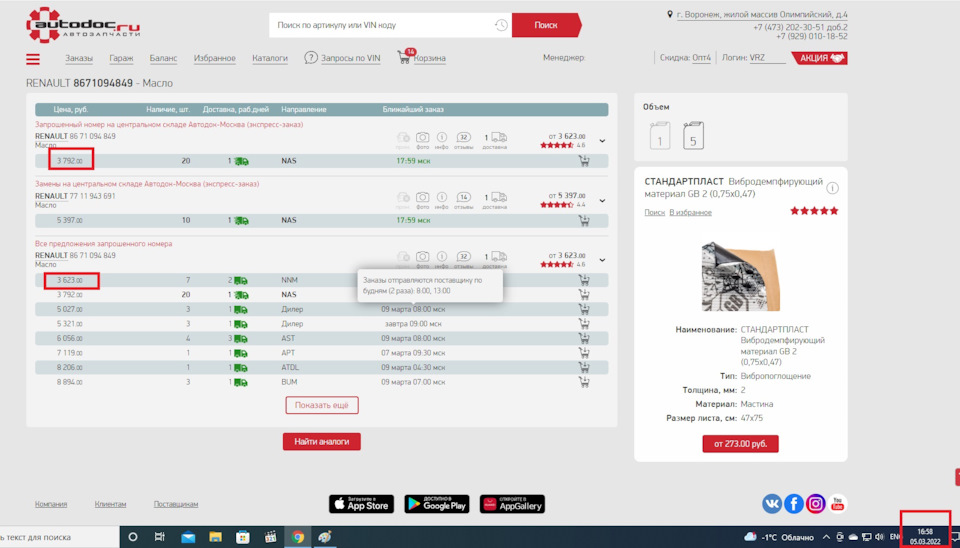The image size is (960, 548).
Task: Open the Клиентам footer link
Action: (x=110, y=505)
